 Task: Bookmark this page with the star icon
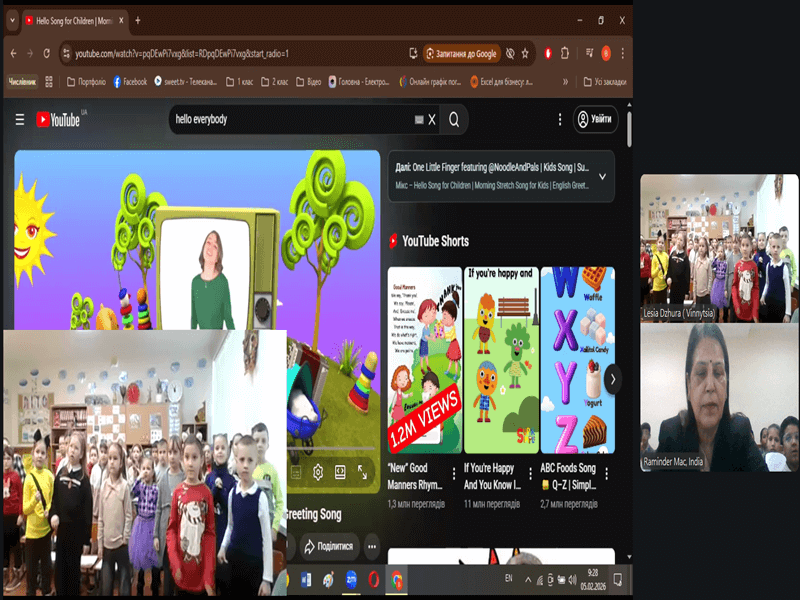pyautogui.click(x=525, y=53)
